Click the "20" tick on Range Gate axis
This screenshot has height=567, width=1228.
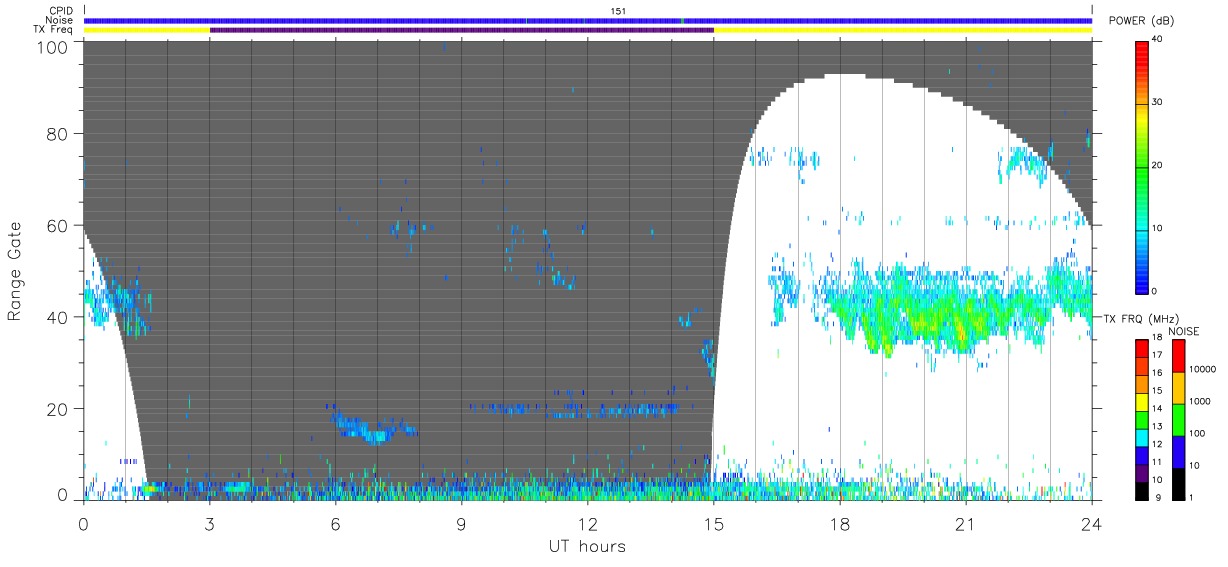click(58, 409)
